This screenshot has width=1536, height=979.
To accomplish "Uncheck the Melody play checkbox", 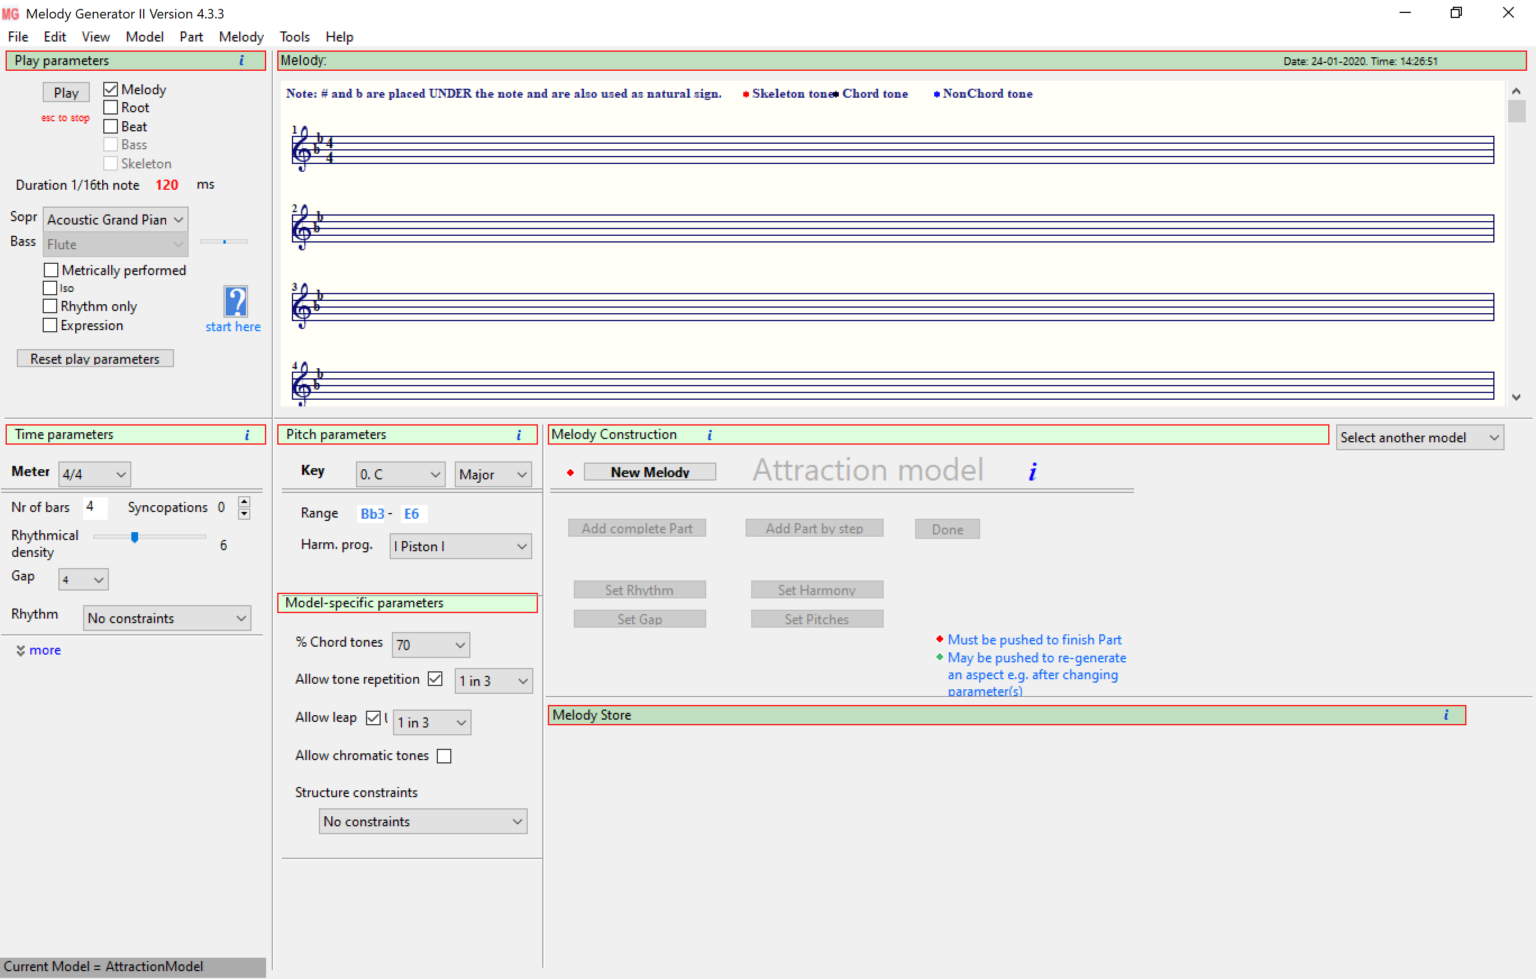I will 109,88.
